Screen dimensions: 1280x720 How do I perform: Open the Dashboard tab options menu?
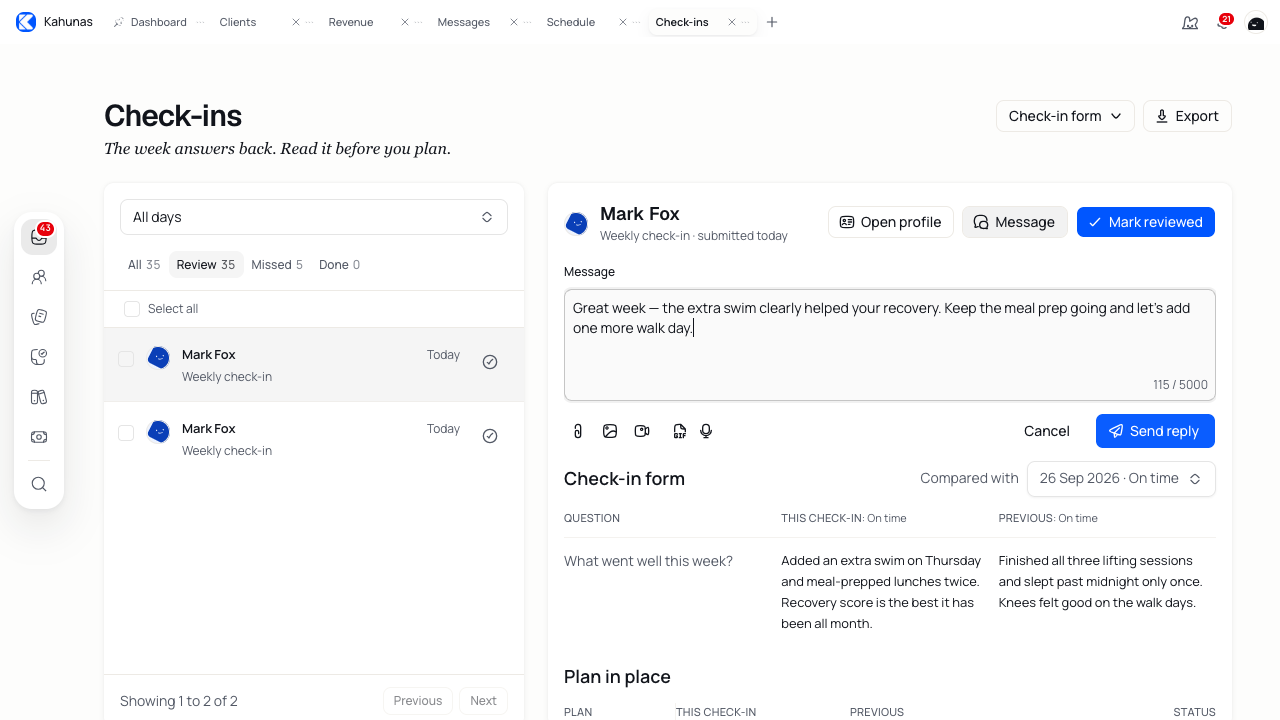(x=201, y=22)
